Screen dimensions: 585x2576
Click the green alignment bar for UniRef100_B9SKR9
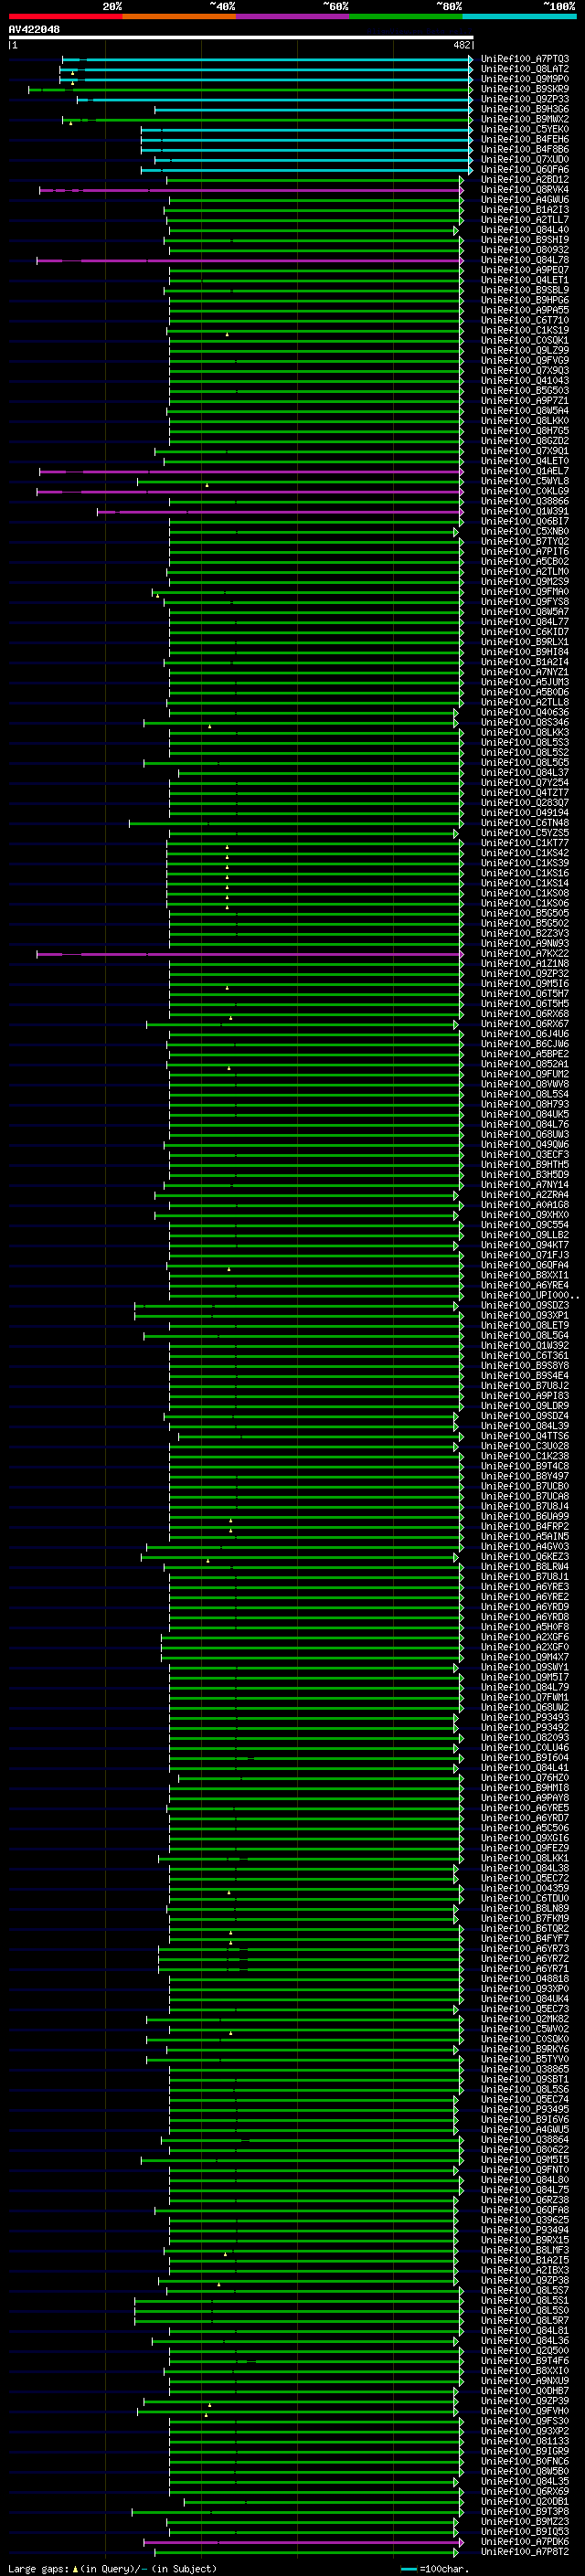(250, 89)
